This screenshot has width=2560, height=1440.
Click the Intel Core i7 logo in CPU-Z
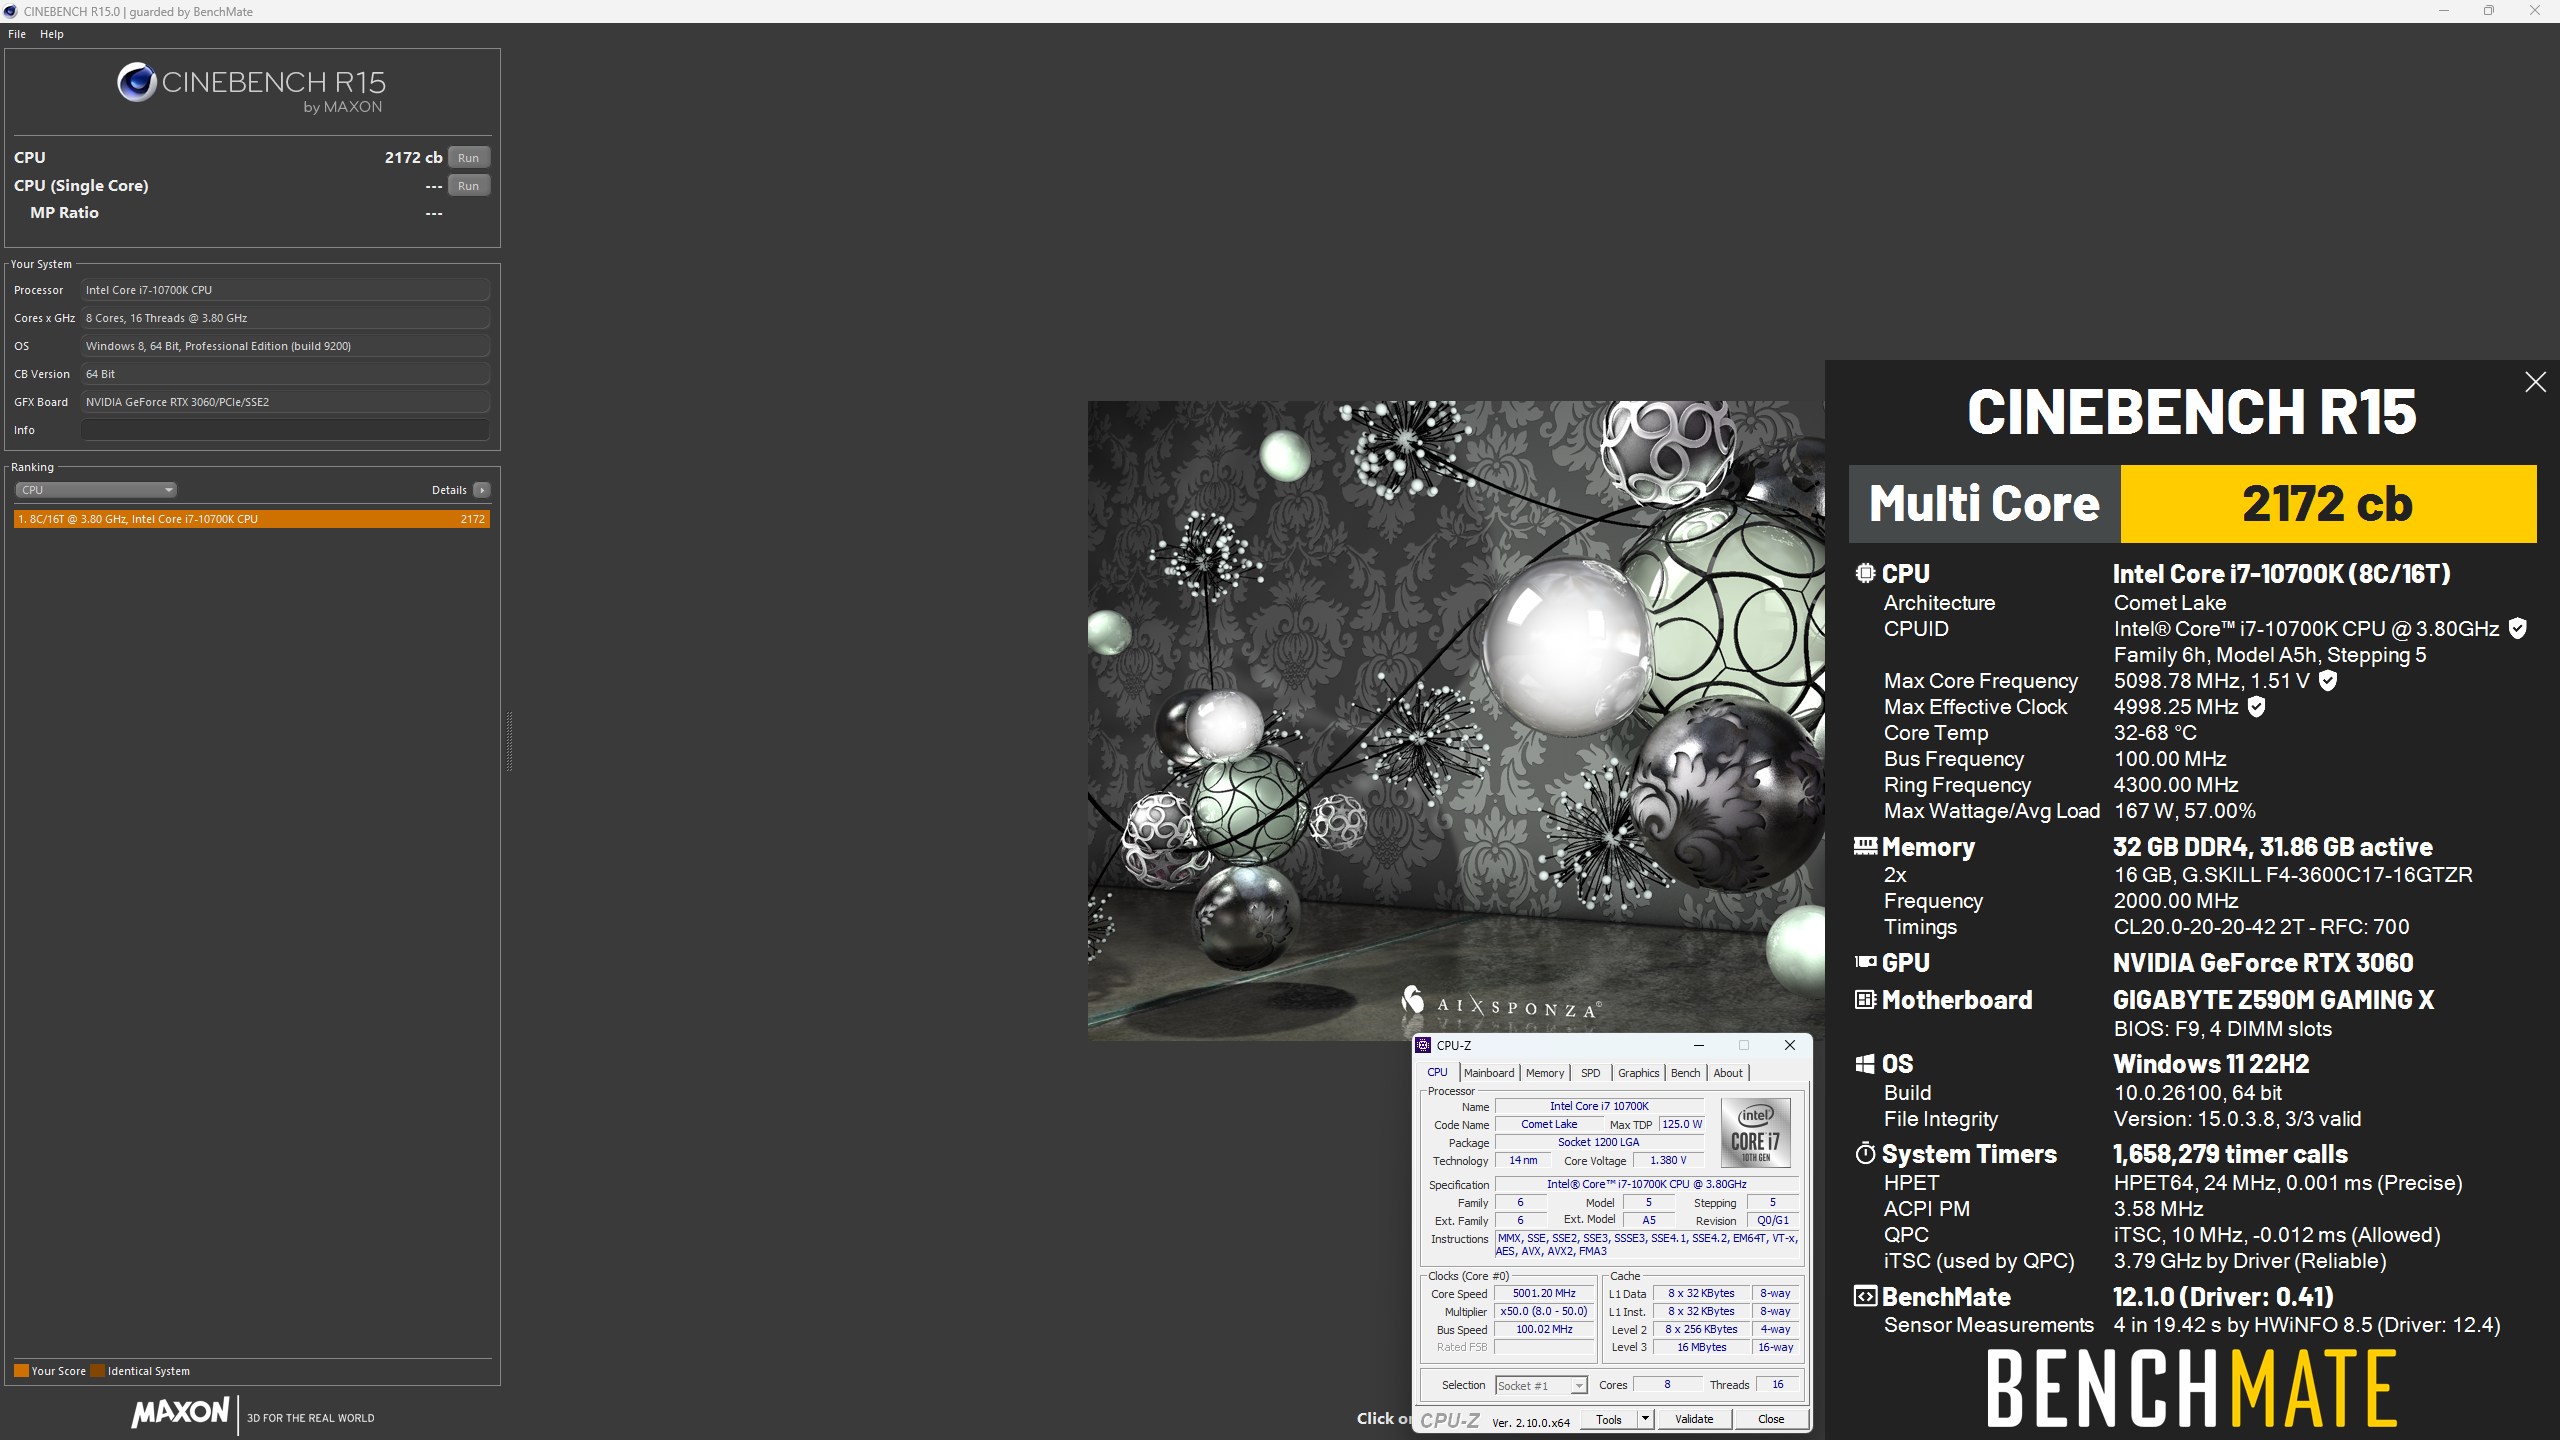tap(1755, 1133)
